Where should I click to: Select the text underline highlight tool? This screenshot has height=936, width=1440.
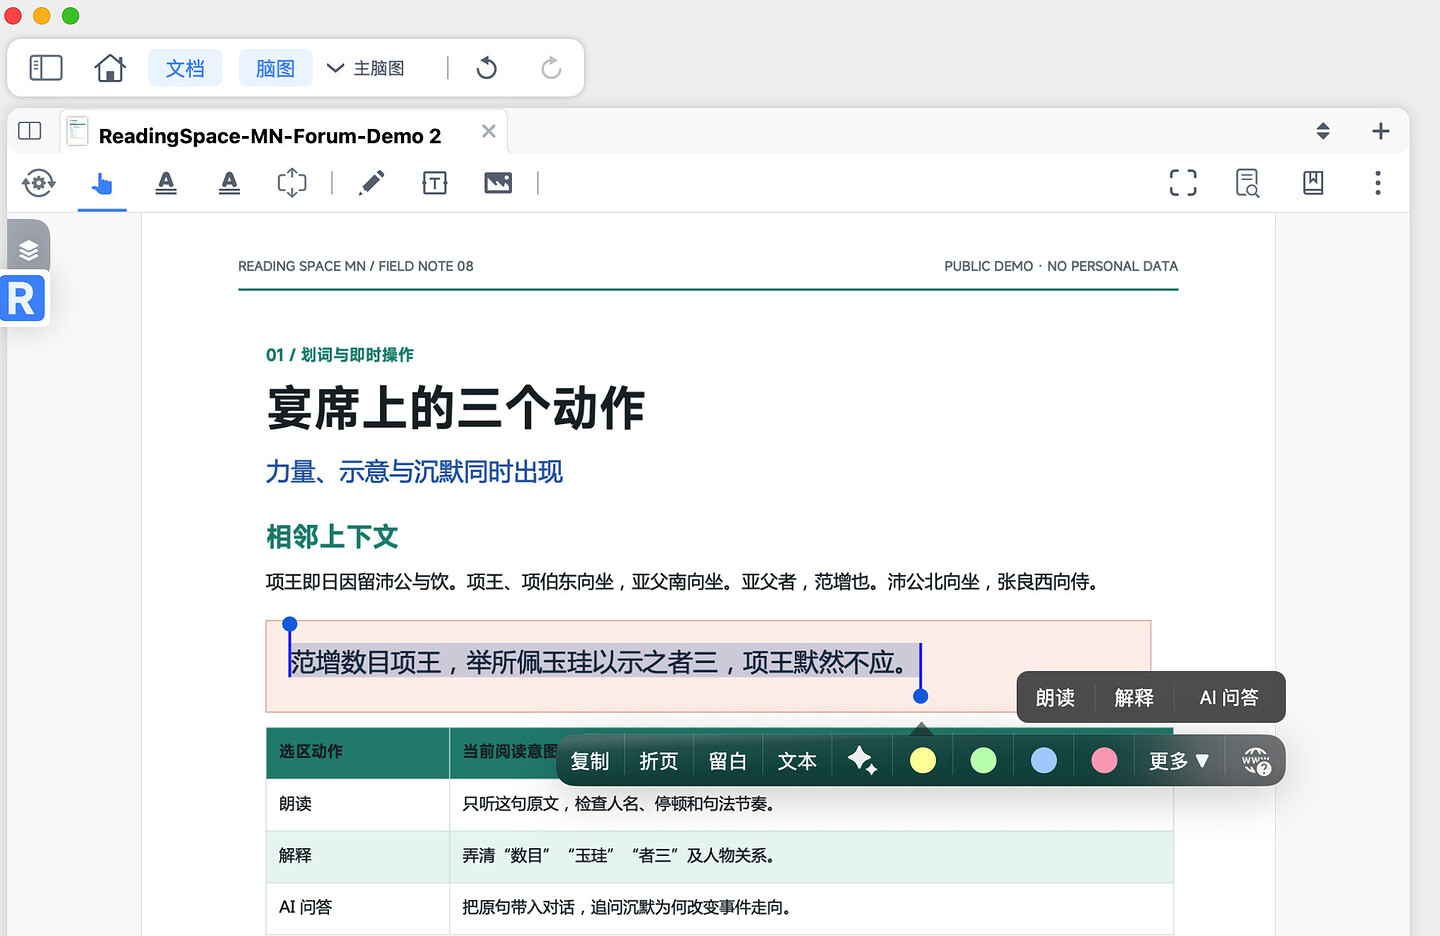click(x=166, y=183)
